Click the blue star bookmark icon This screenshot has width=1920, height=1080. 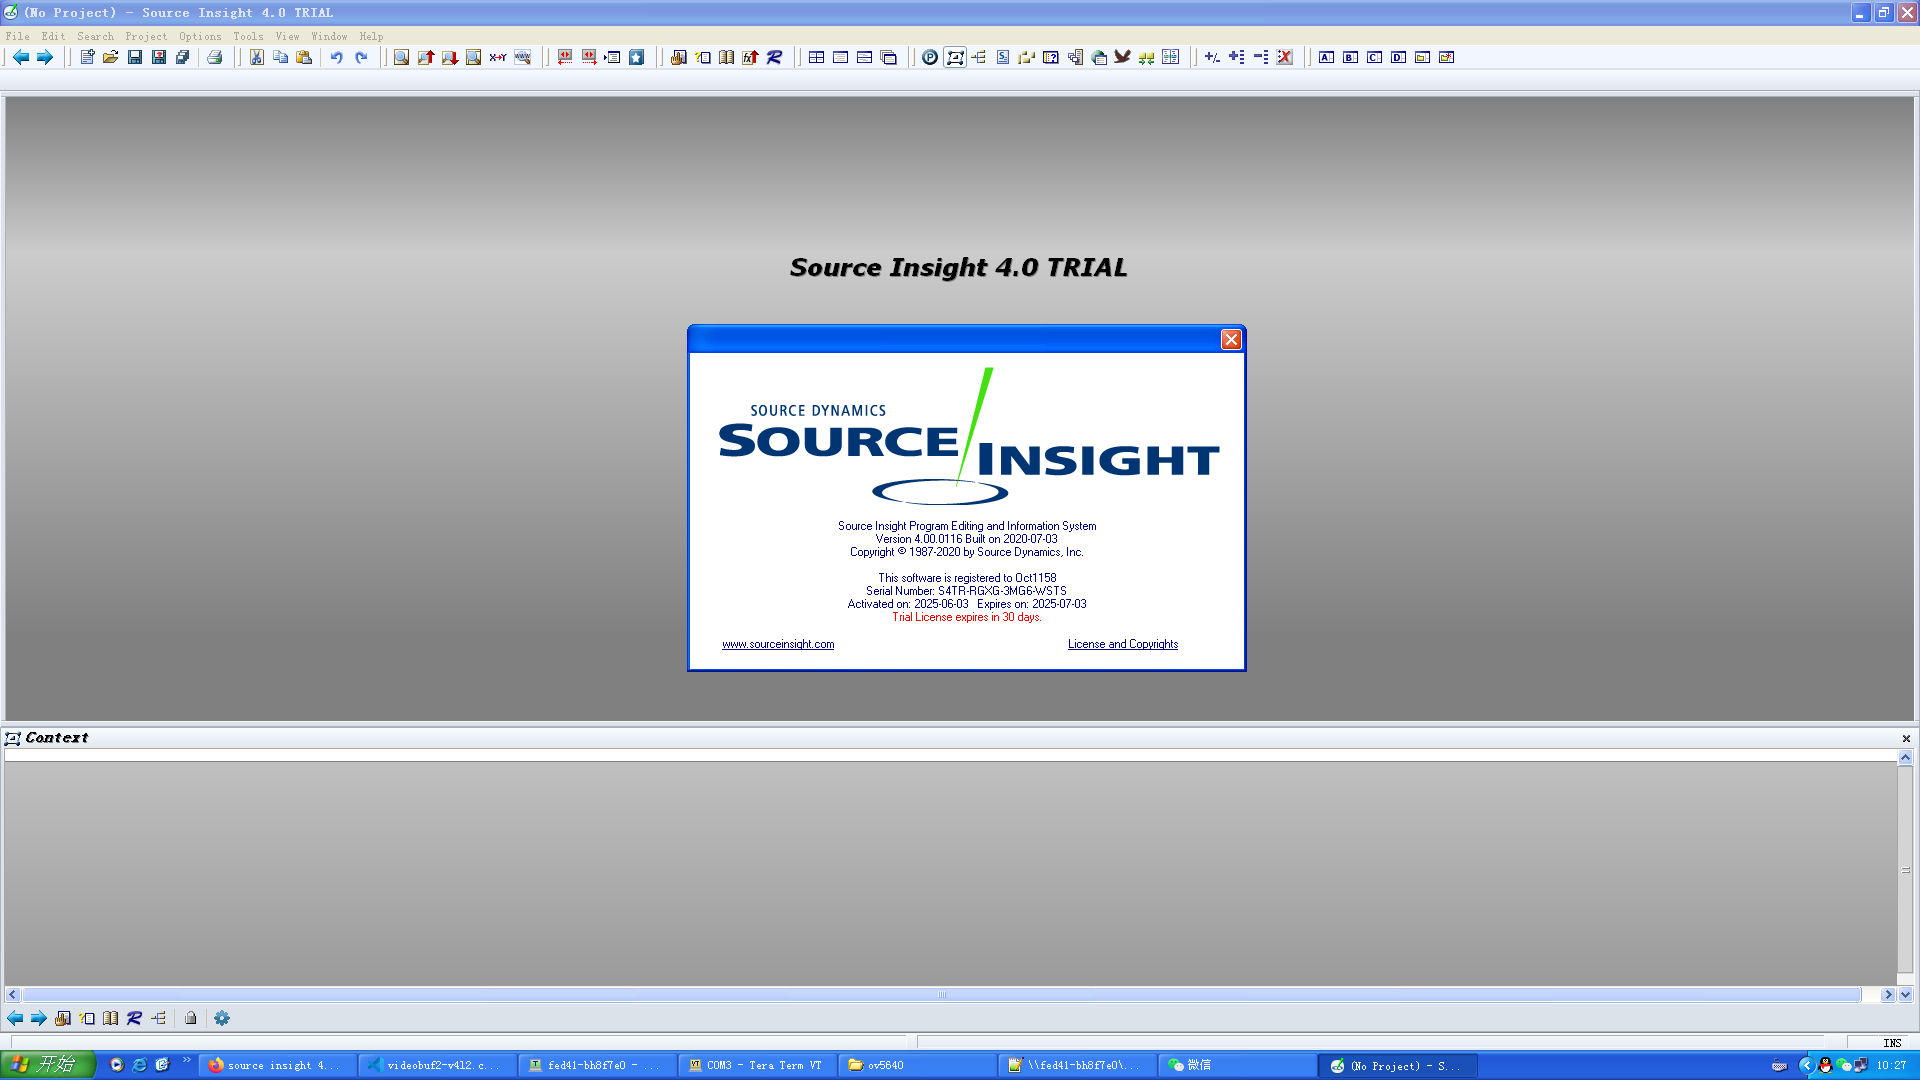[637, 57]
